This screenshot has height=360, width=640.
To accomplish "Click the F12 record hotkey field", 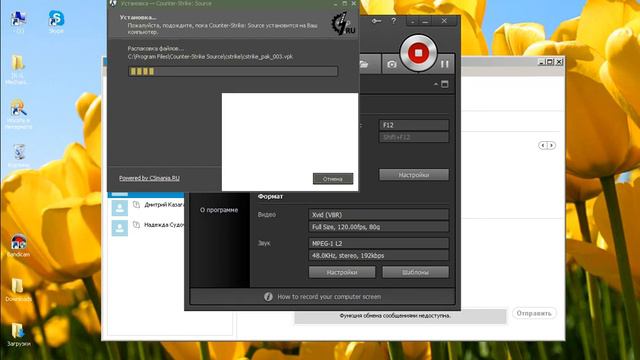I will pos(414,125).
